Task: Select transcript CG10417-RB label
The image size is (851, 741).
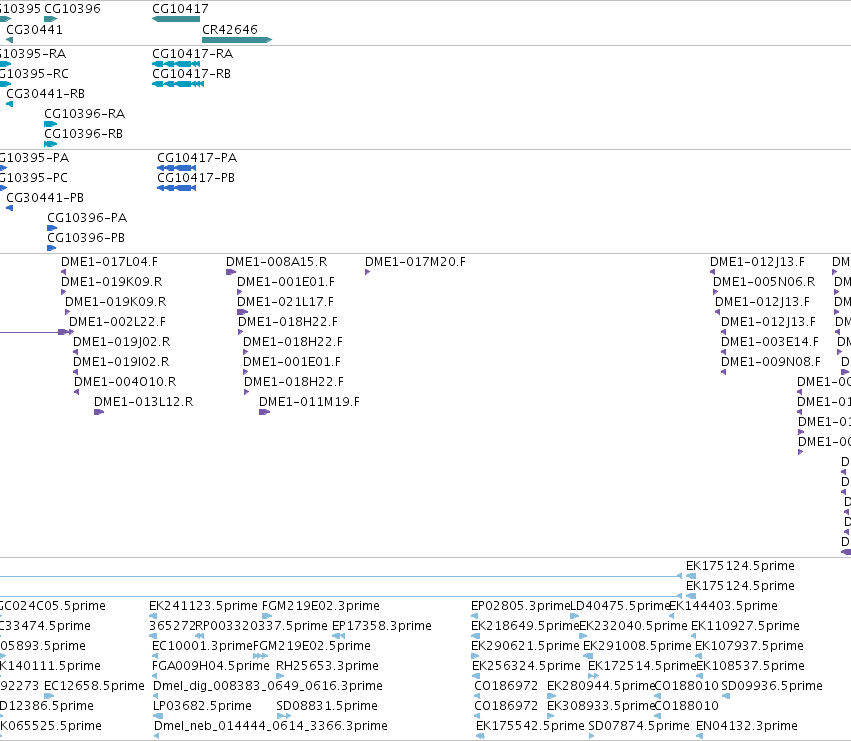Action: point(192,74)
